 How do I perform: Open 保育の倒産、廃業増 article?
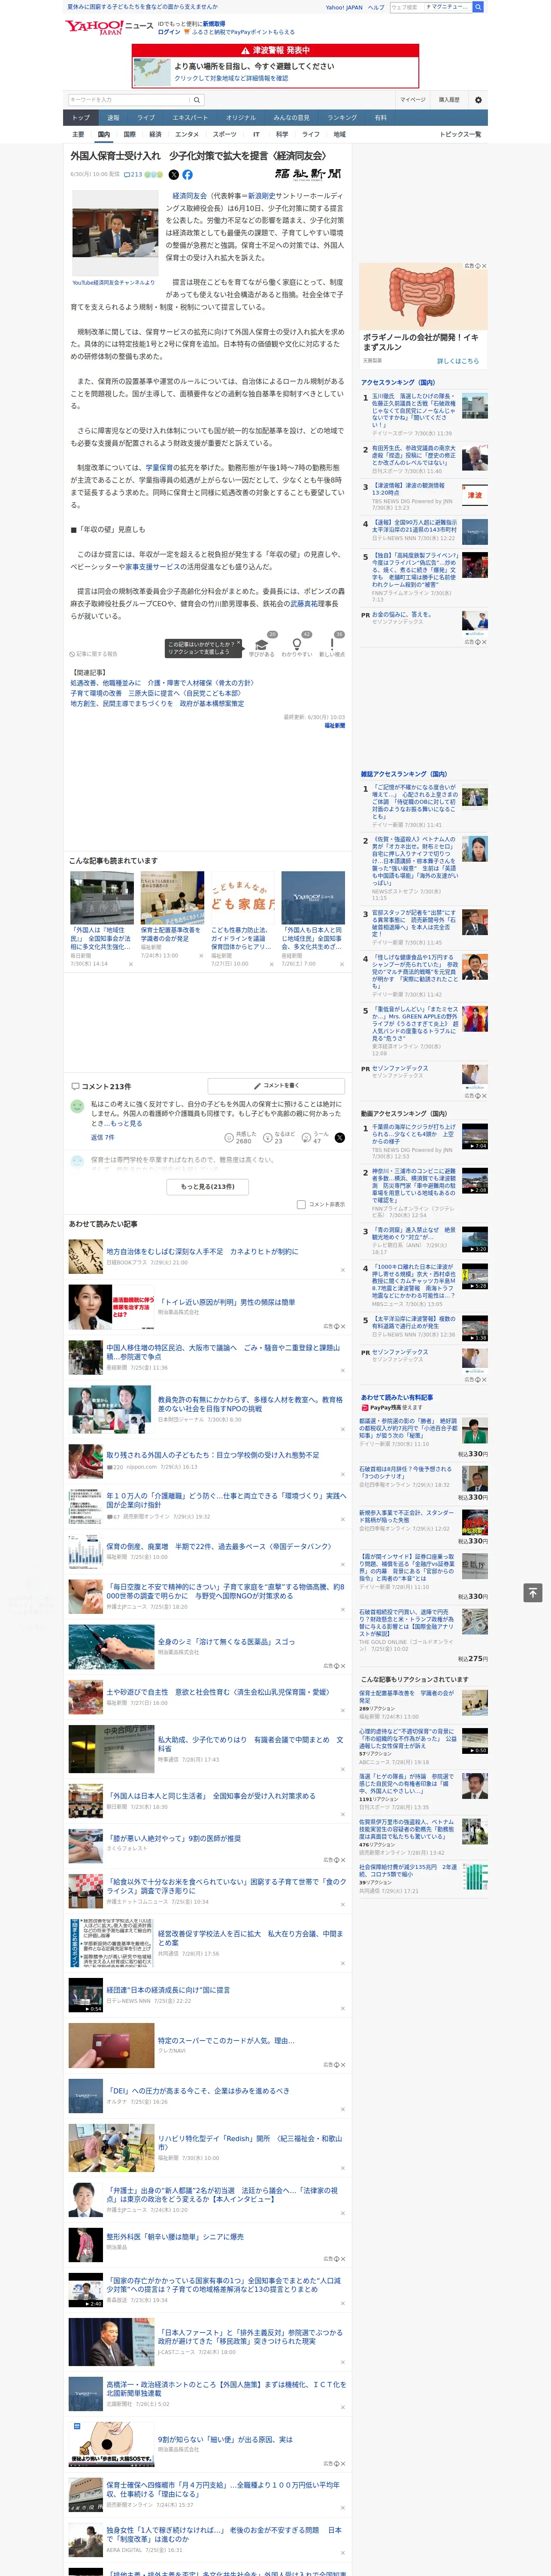(x=218, y=1546)
